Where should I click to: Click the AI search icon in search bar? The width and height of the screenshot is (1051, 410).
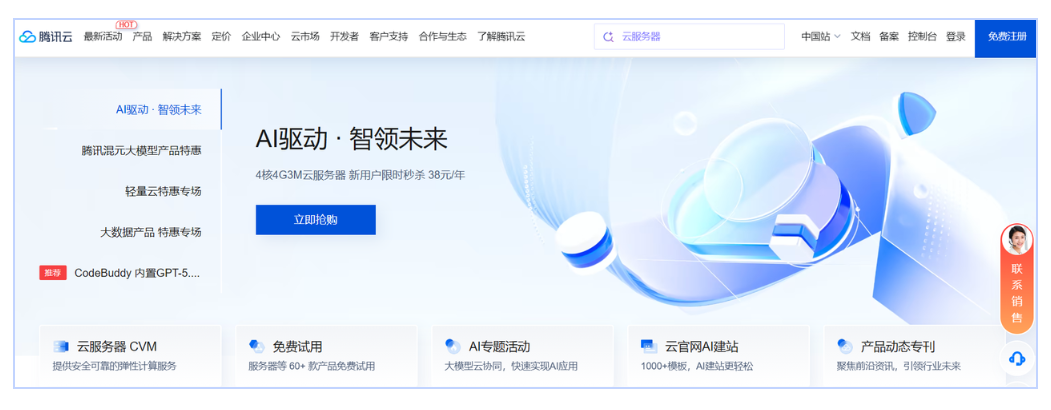click(607, 37)
